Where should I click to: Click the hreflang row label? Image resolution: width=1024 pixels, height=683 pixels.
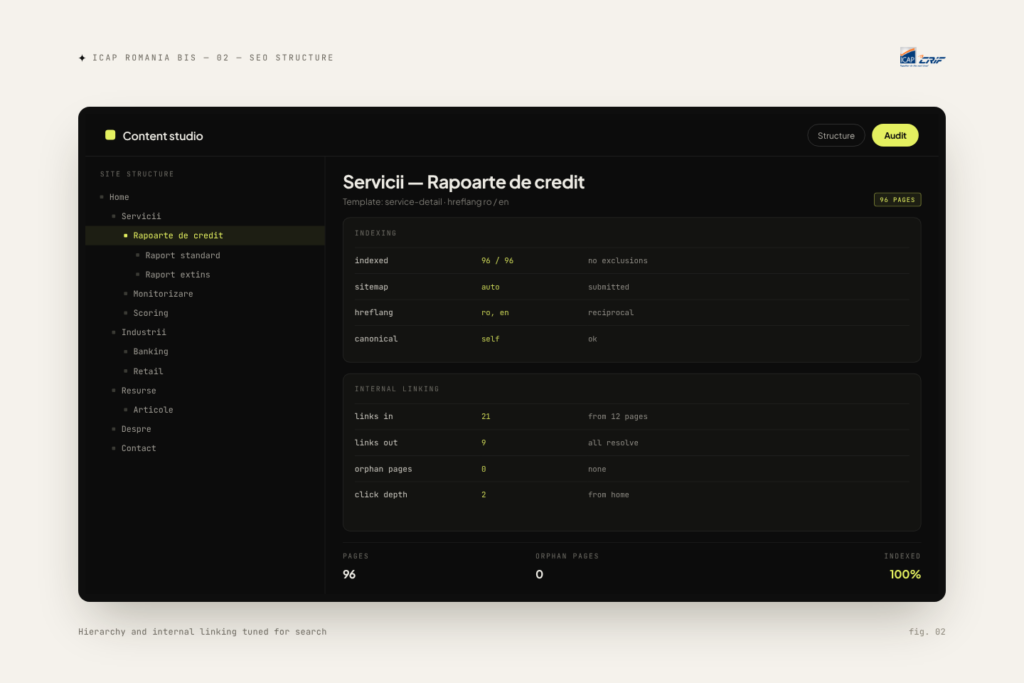pyautogui.click(x=374, y=313)
